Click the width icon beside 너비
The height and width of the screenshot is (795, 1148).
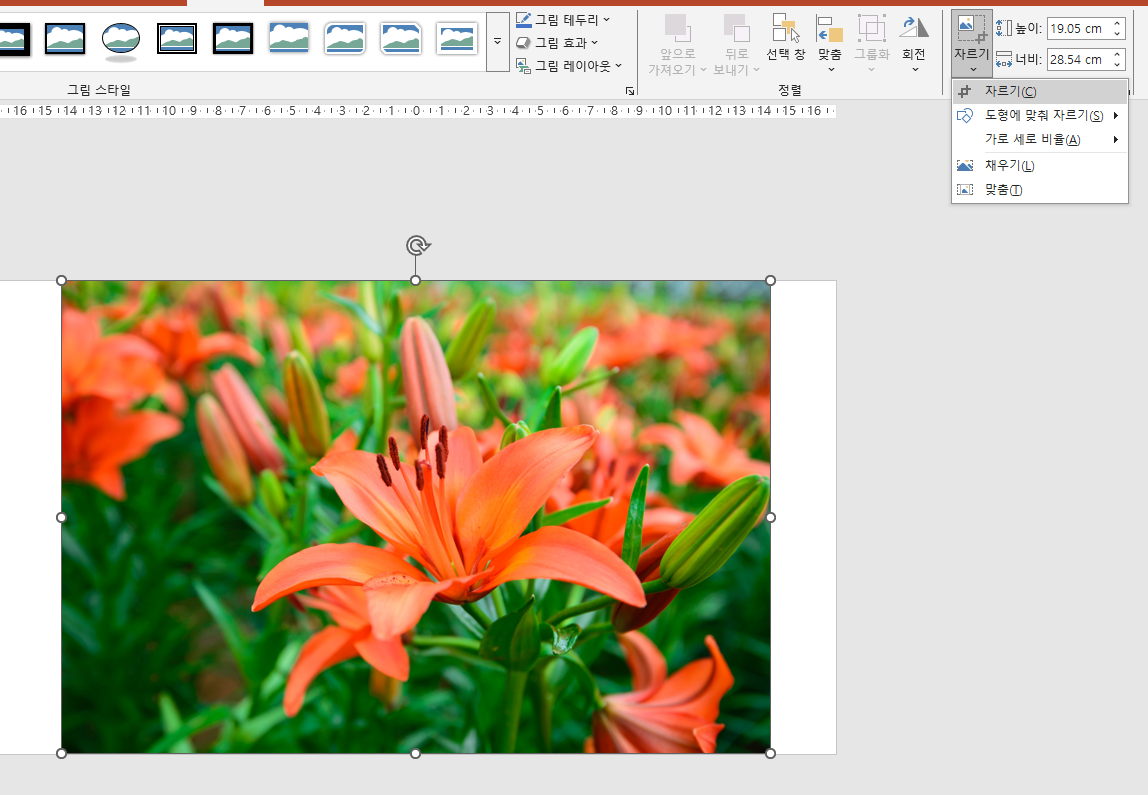[x=1004, y=59]
